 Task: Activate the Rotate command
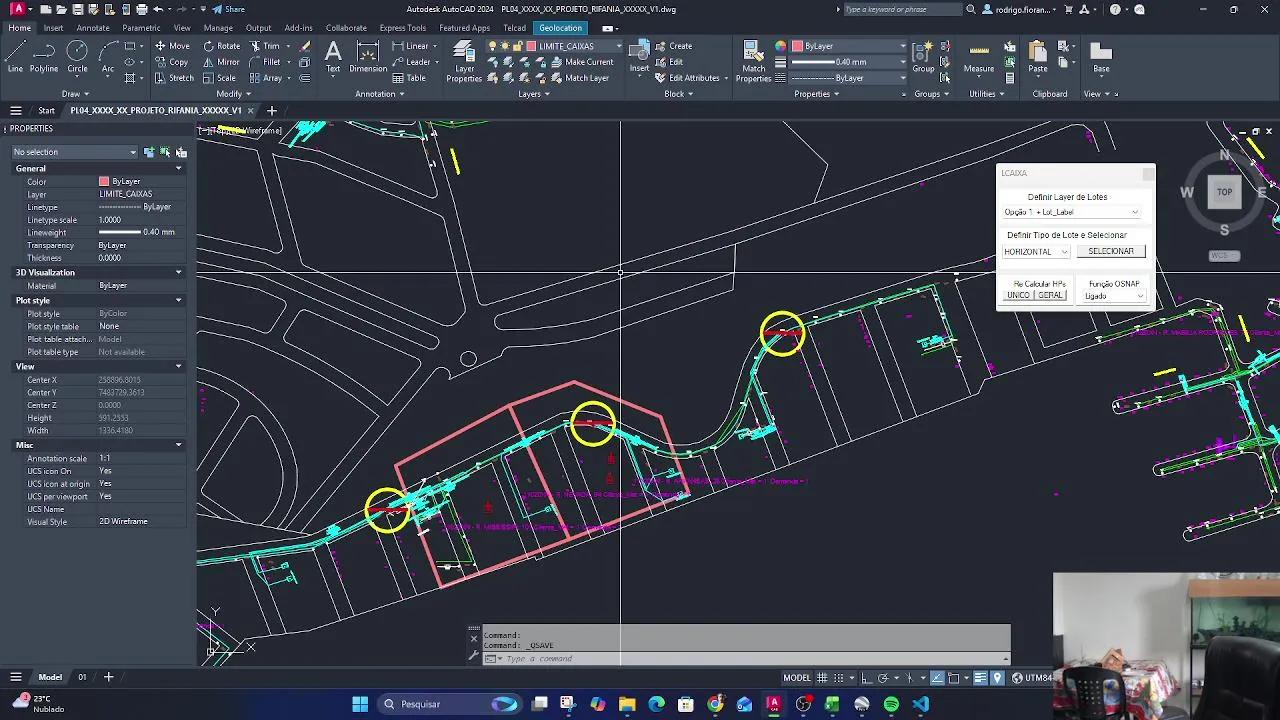point(221,46)
